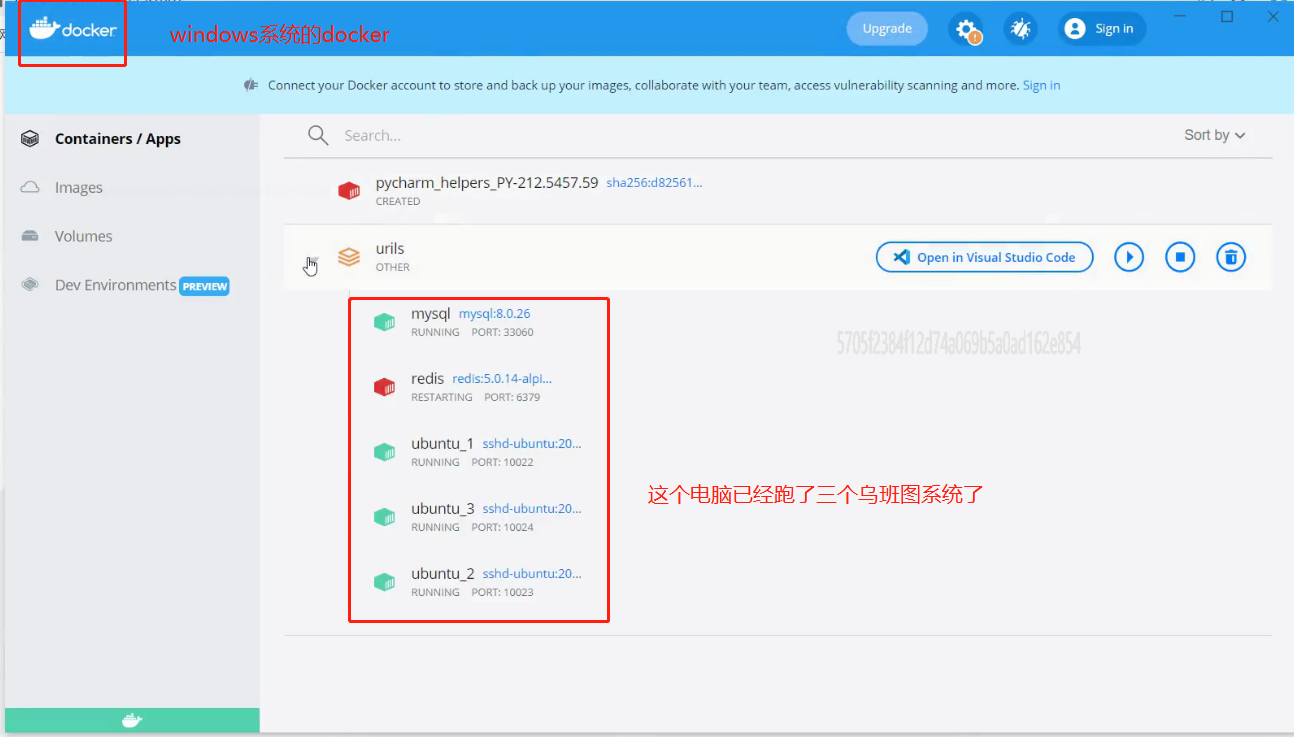Close the Docker Desktop window
This screenshot has width=1294, height=737.
1273,17
